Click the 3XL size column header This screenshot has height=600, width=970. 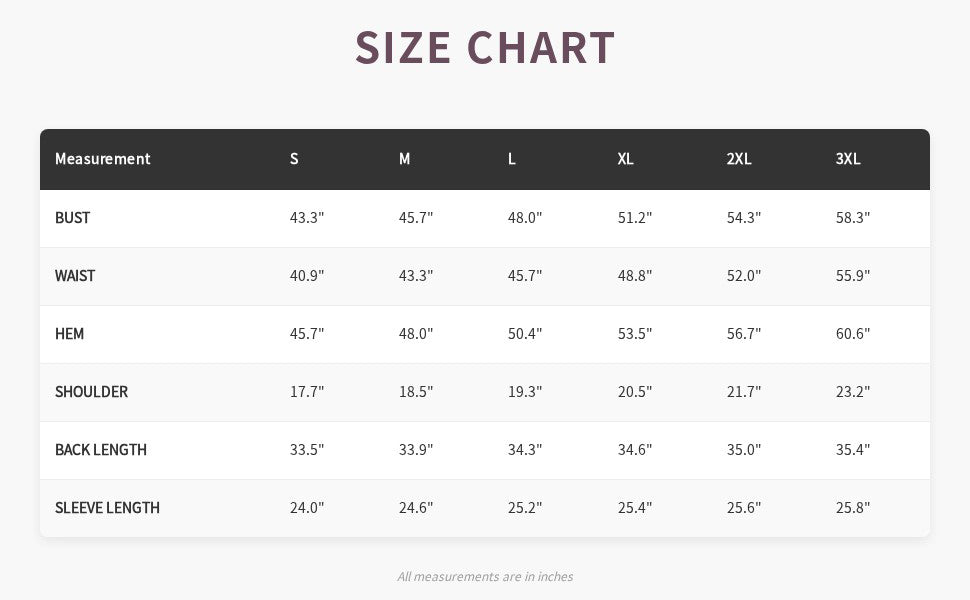[x=848, y=159]
